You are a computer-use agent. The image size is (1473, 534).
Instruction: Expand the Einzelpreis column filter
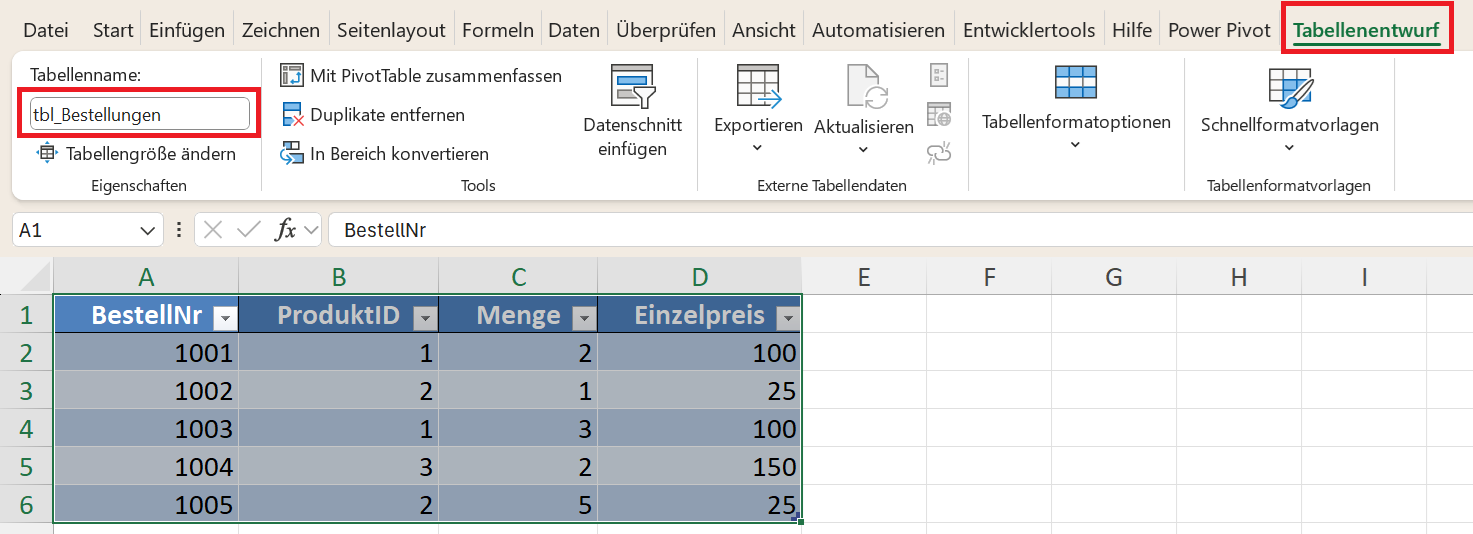[788, 318]
